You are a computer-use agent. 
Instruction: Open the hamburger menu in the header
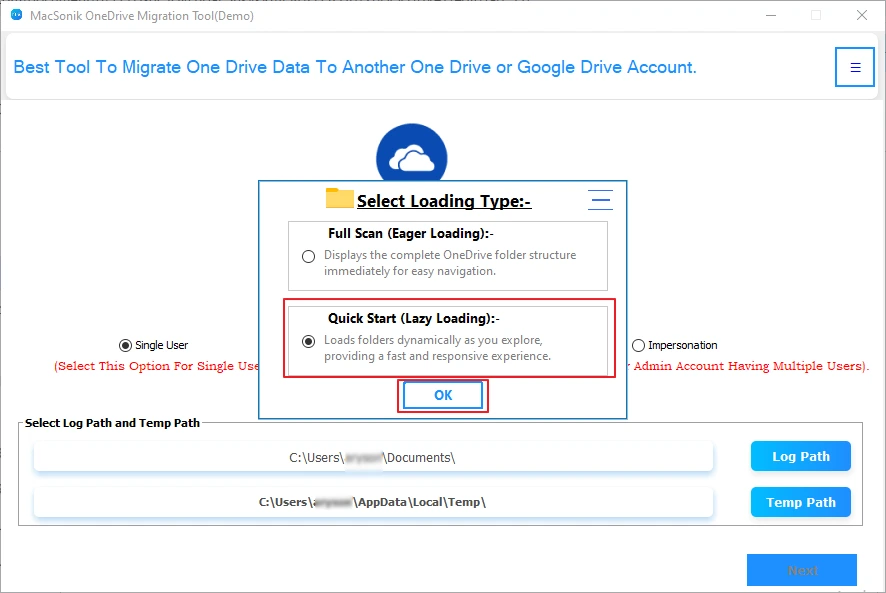point(855,67)
